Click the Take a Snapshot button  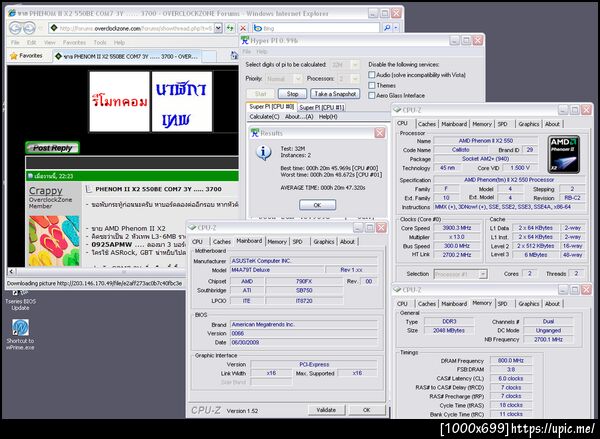pos(335,94)
